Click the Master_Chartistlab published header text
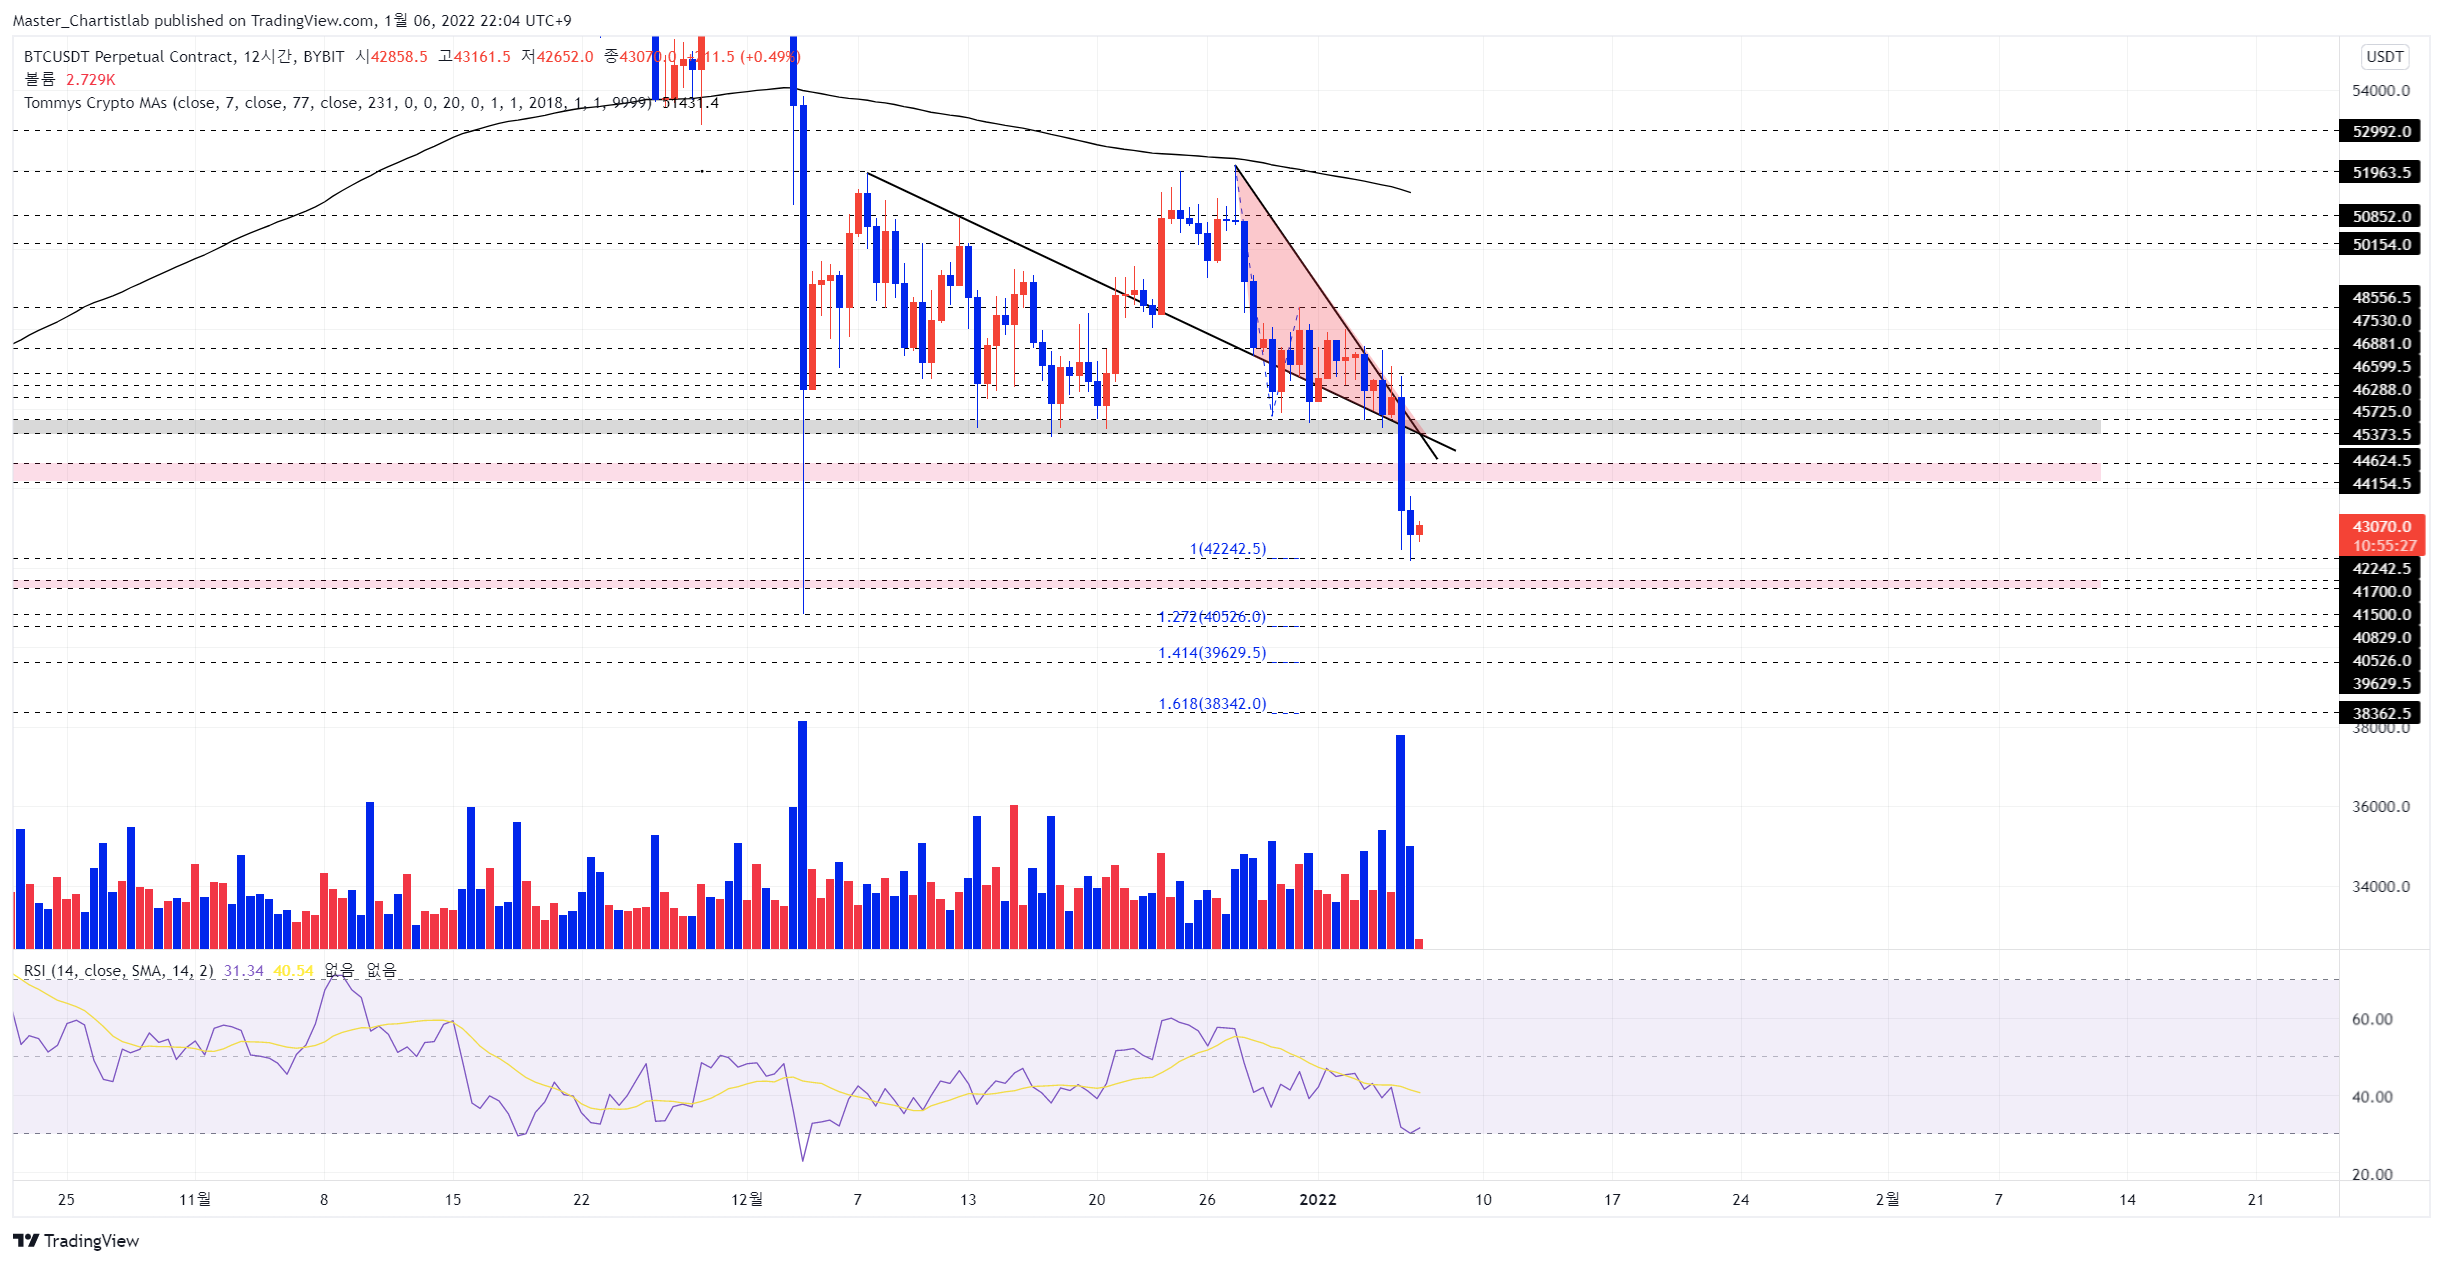Screen dimensions: 2443x1264 coord(291,20)
